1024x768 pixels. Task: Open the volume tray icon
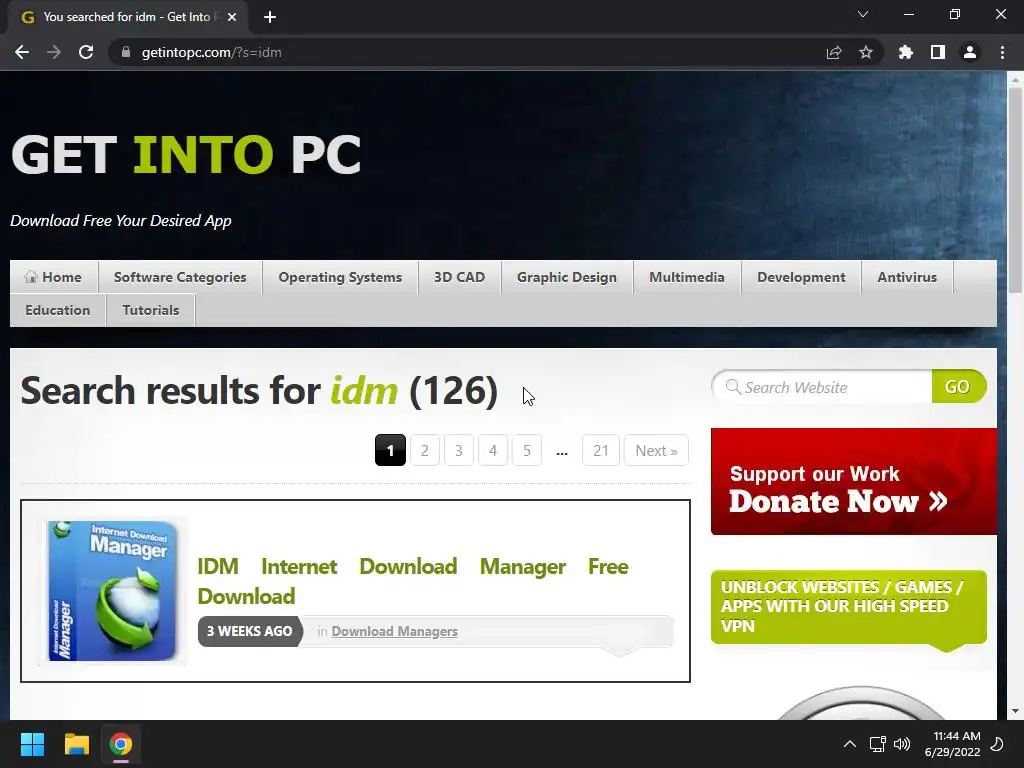tap(902, 744)
